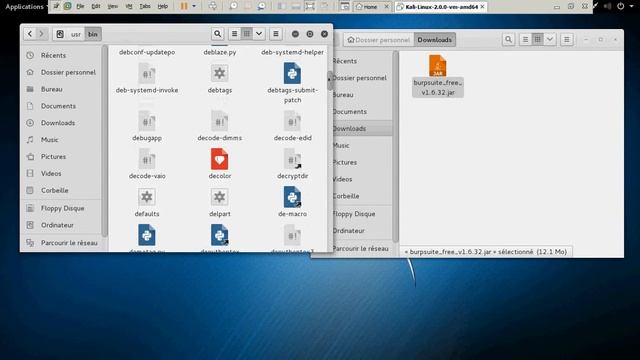
Task: Open the VMware View menu
Action: click(113, 7)
